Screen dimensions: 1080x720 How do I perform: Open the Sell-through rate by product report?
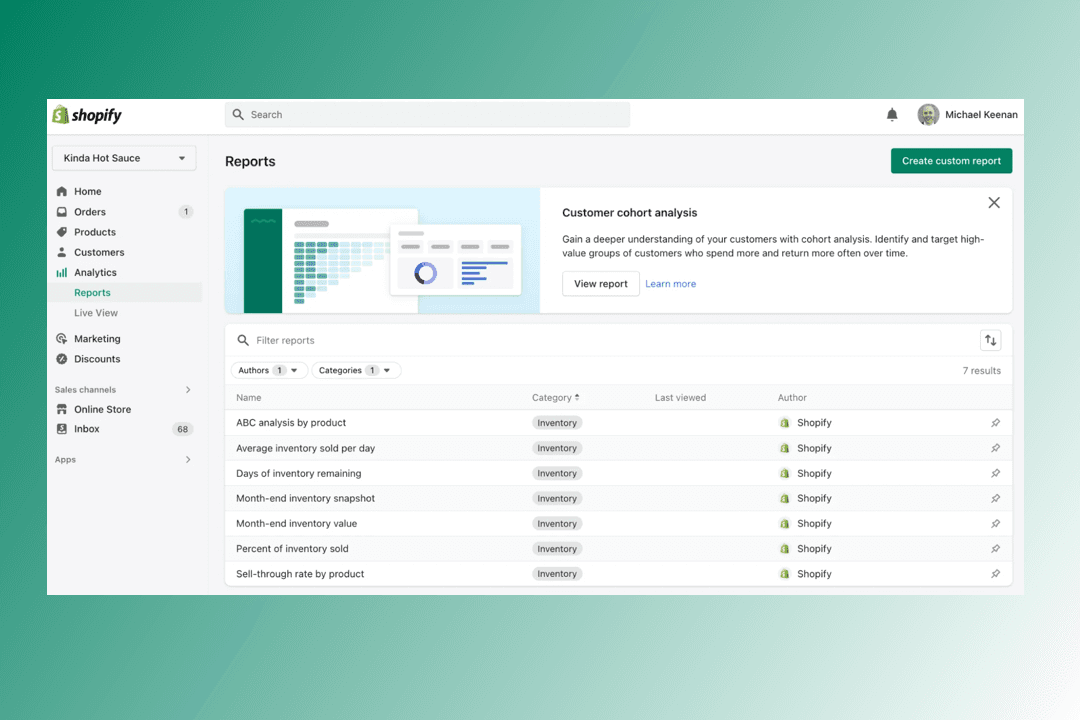pos(300,574)
